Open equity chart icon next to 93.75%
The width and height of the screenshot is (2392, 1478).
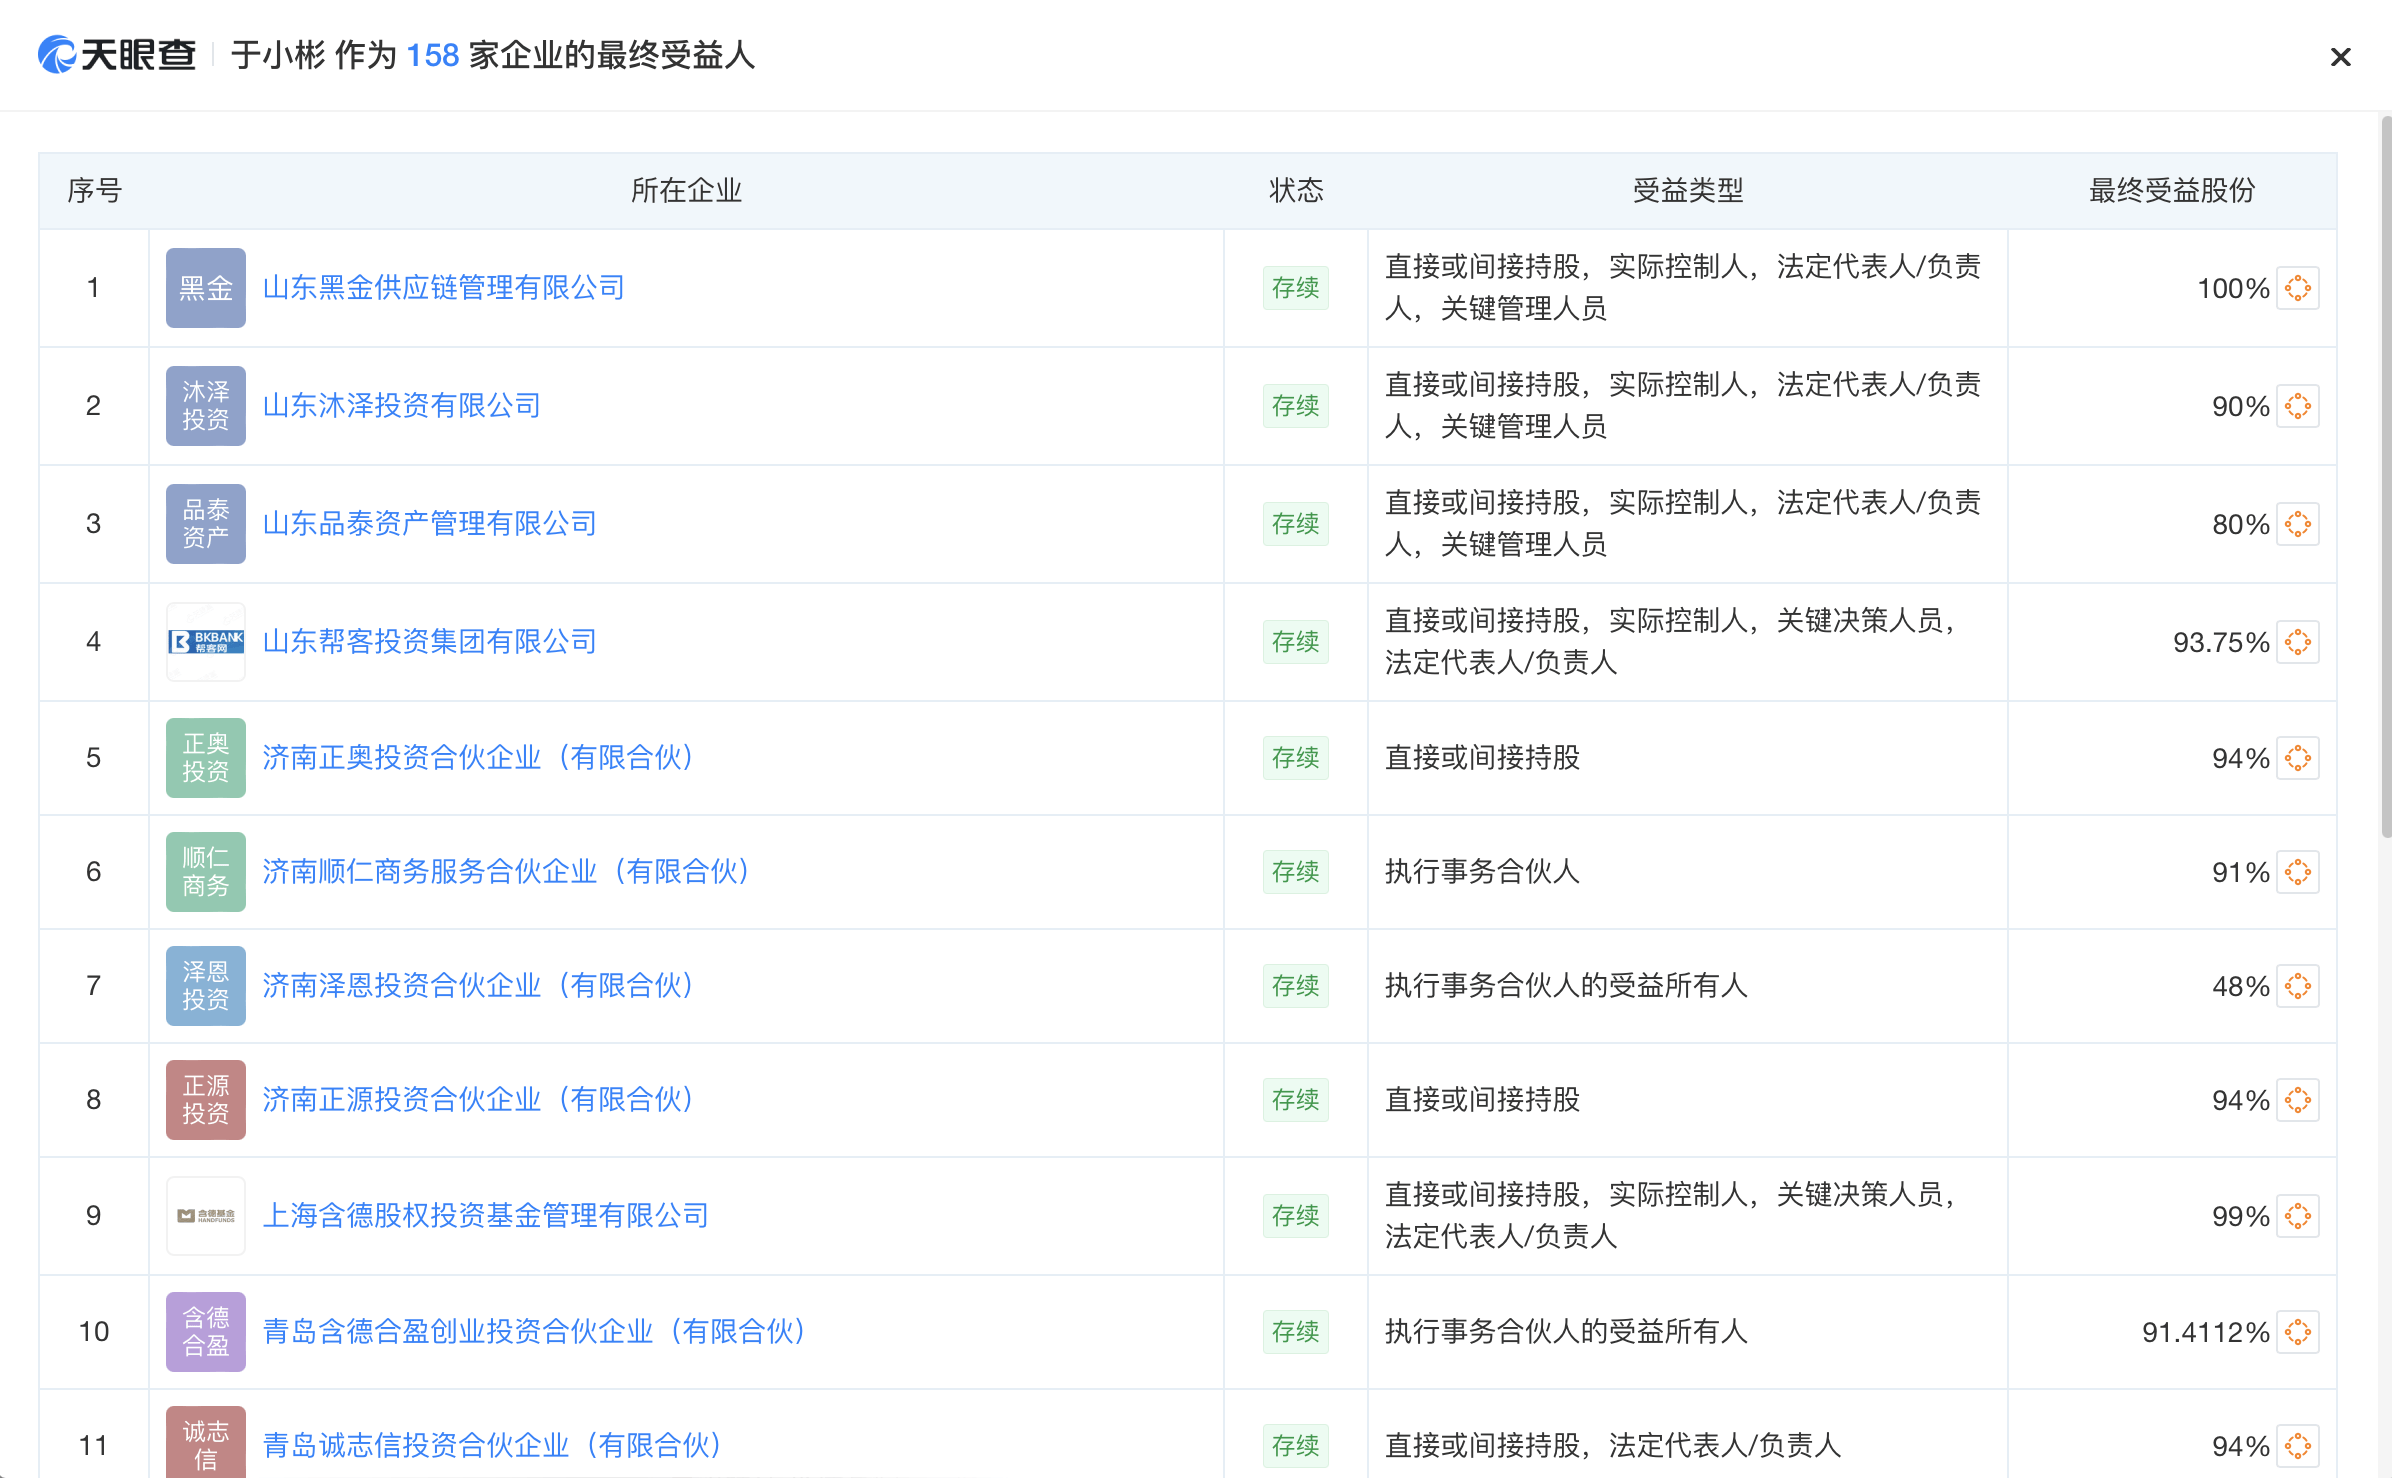[2297, 642]
